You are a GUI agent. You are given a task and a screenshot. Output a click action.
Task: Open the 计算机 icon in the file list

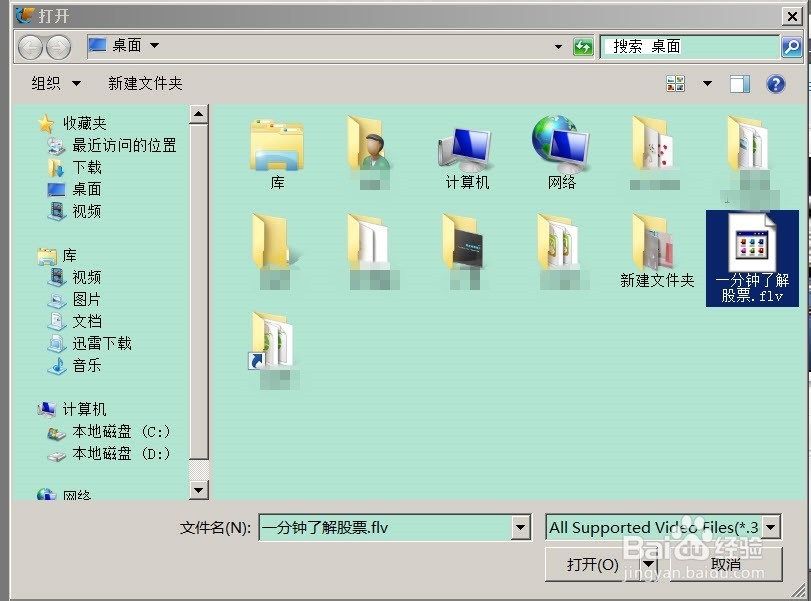click(466, 150)
